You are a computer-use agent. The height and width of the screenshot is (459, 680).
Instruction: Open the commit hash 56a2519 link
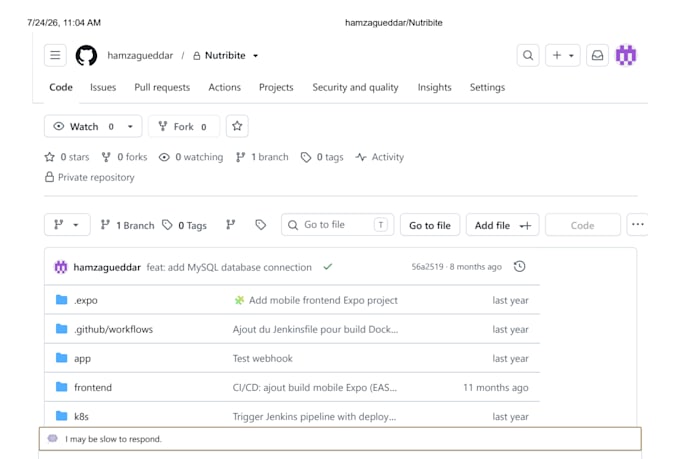(427, 267)
